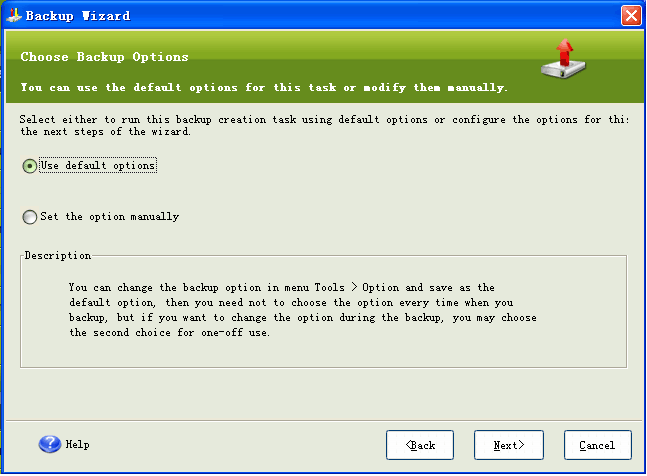This screenshot has height=476, width=647.
Task: Proceed using the Next button
Action: (x=509, y=445)
